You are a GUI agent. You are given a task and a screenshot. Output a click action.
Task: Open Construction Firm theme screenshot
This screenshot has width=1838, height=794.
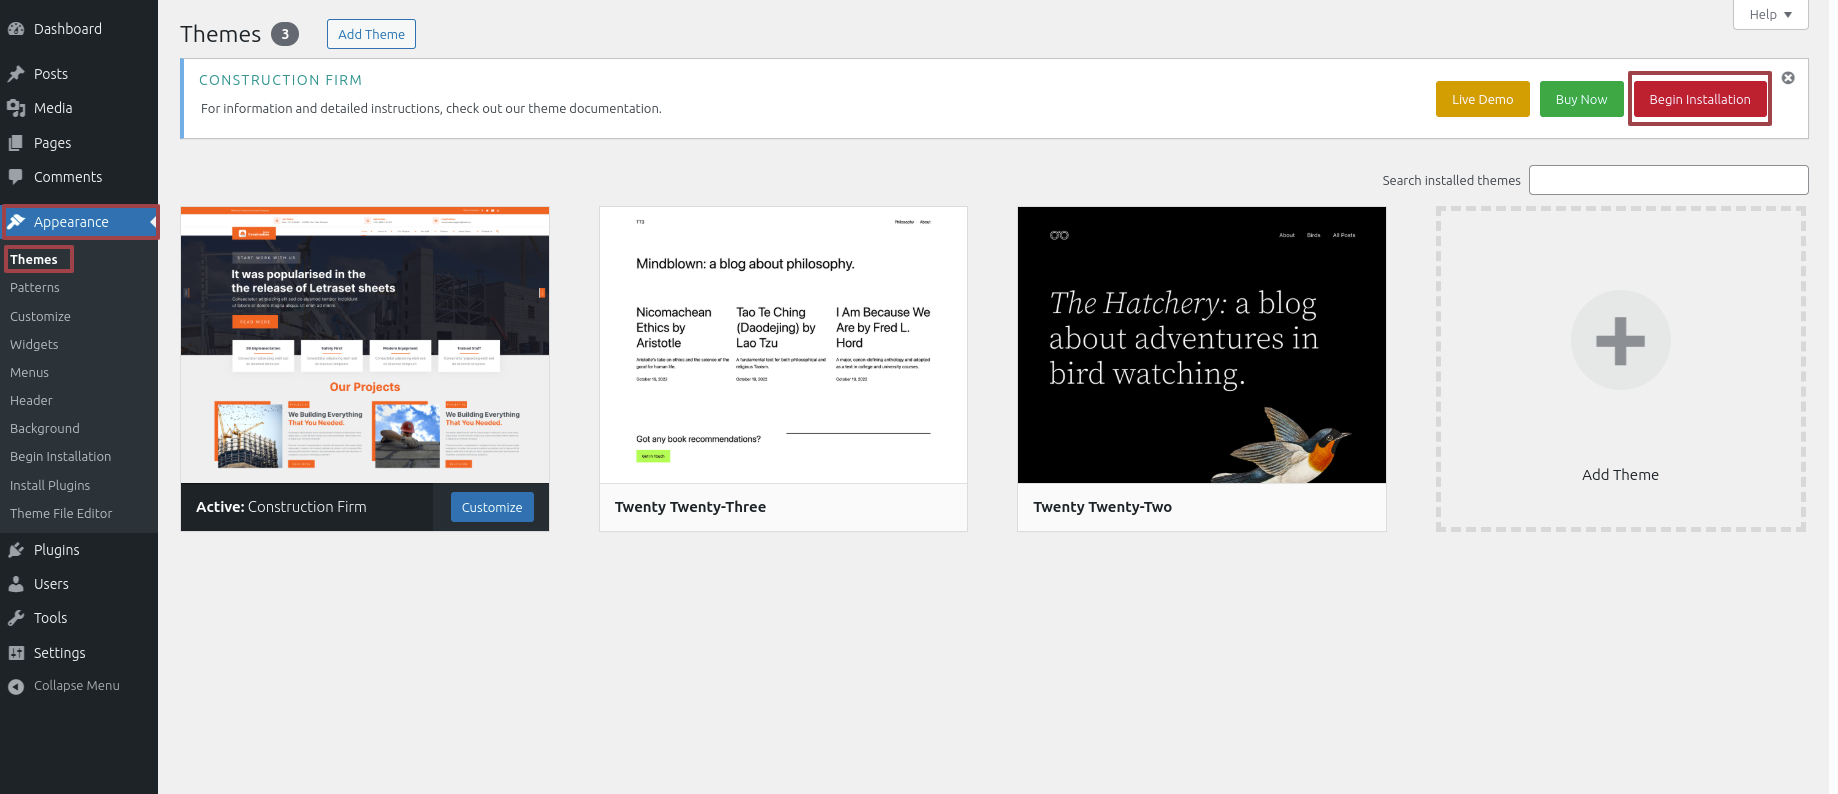(x=365, y=345)
